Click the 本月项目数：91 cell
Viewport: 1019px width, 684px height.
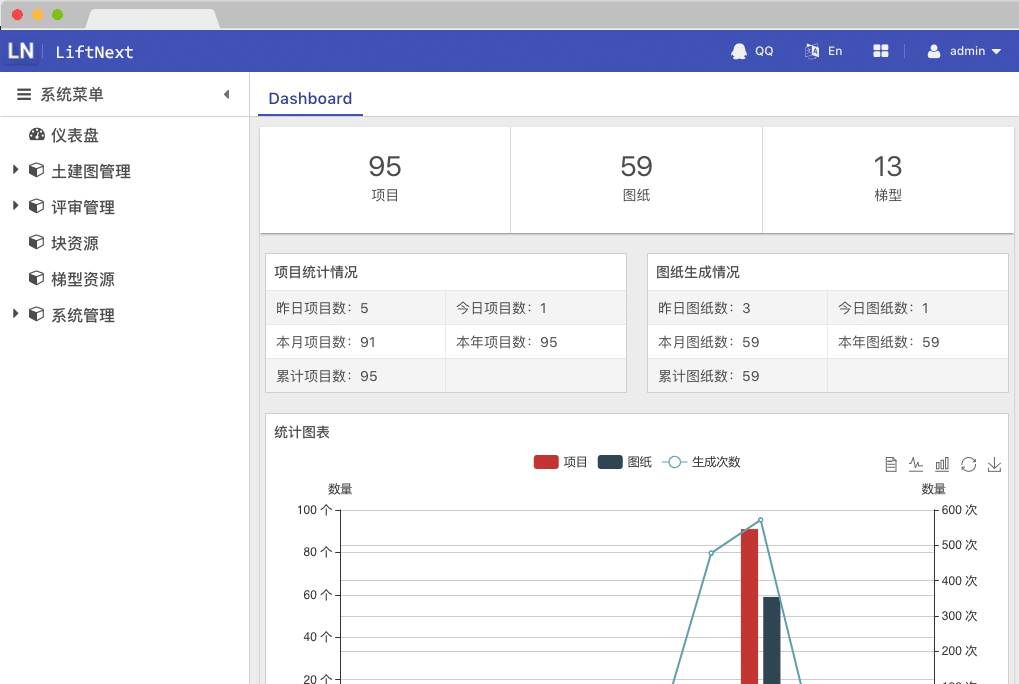click(x=355, y=342)
